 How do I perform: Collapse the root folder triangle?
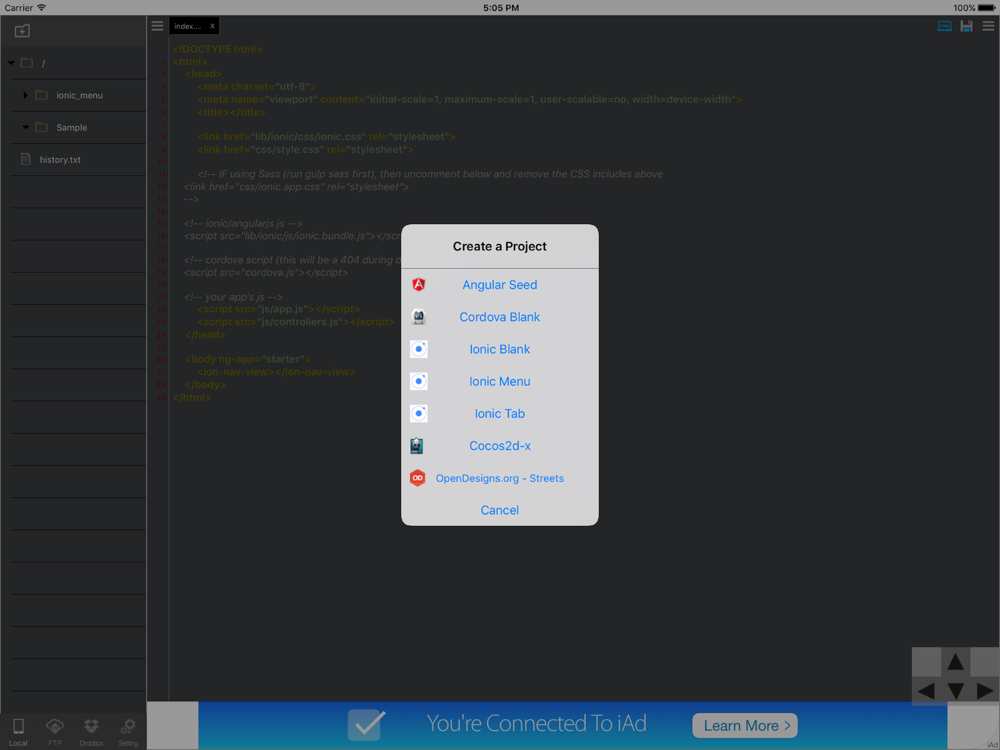tap(11, 62)
